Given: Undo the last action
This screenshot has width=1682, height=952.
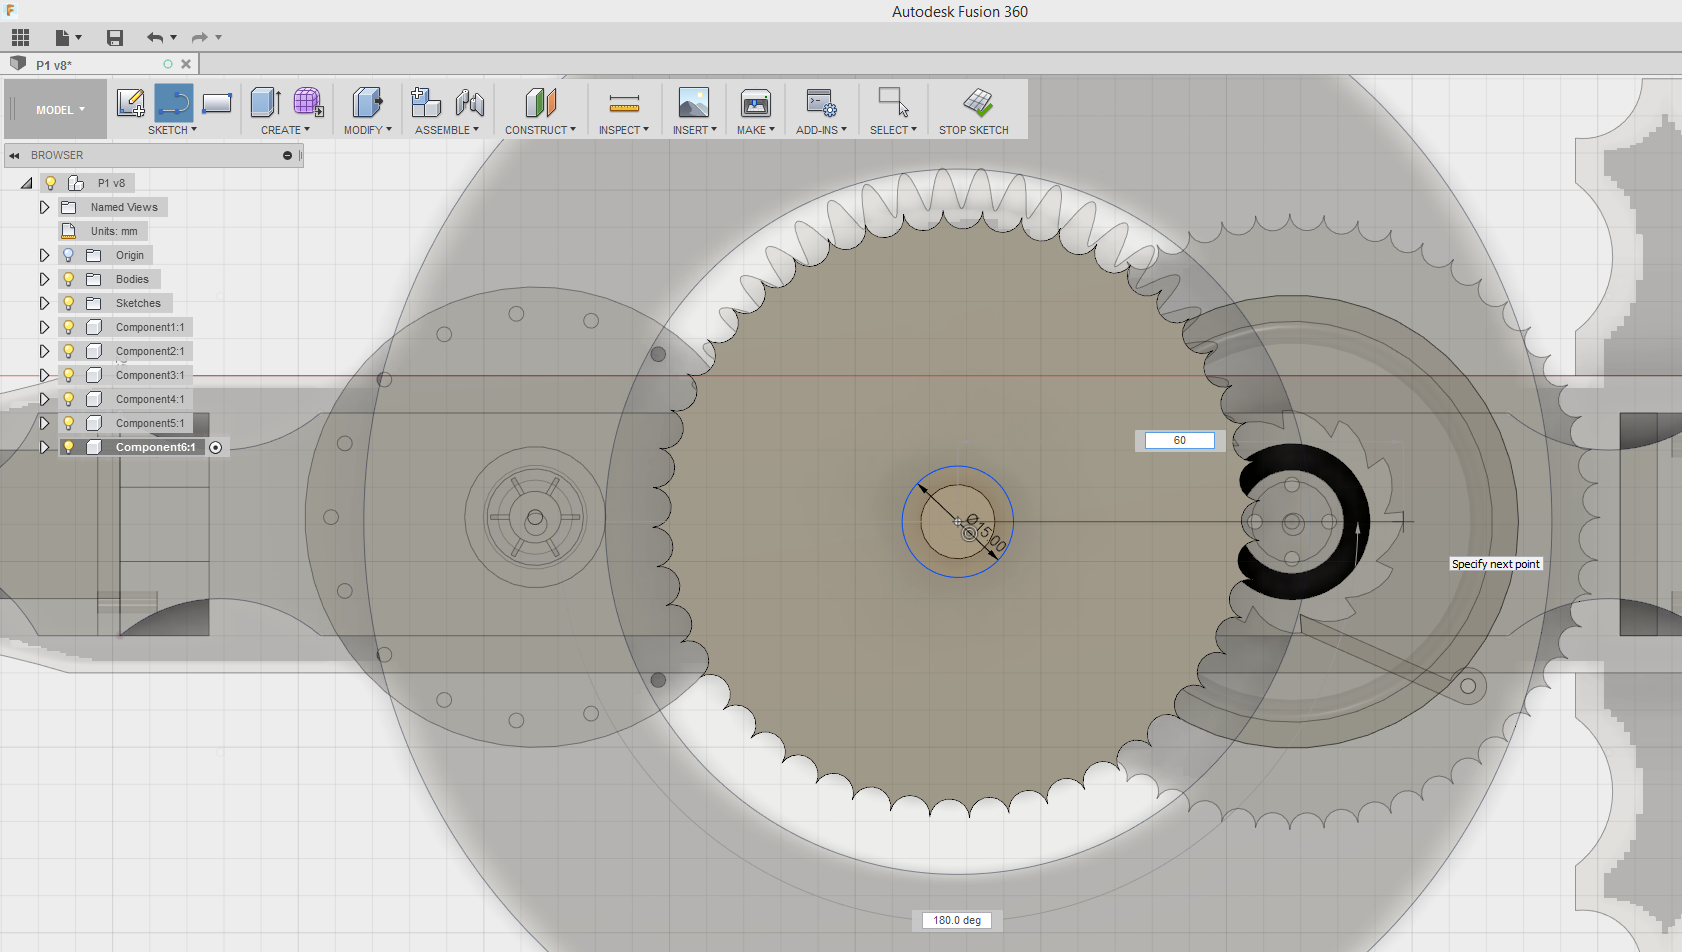Looking at the screenshot, I should pos(154,38).
